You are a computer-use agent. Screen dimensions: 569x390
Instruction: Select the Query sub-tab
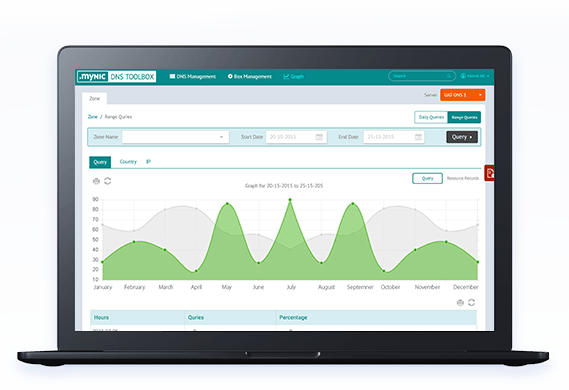point(100,162)
